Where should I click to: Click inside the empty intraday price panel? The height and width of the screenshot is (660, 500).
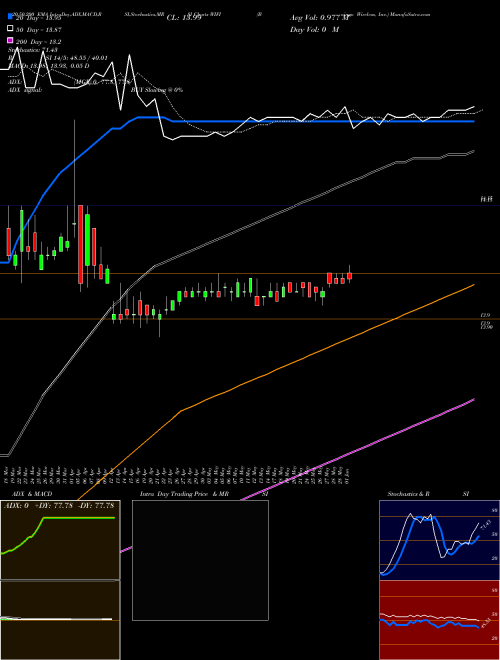pyautogui.click(x=200, y=560)
